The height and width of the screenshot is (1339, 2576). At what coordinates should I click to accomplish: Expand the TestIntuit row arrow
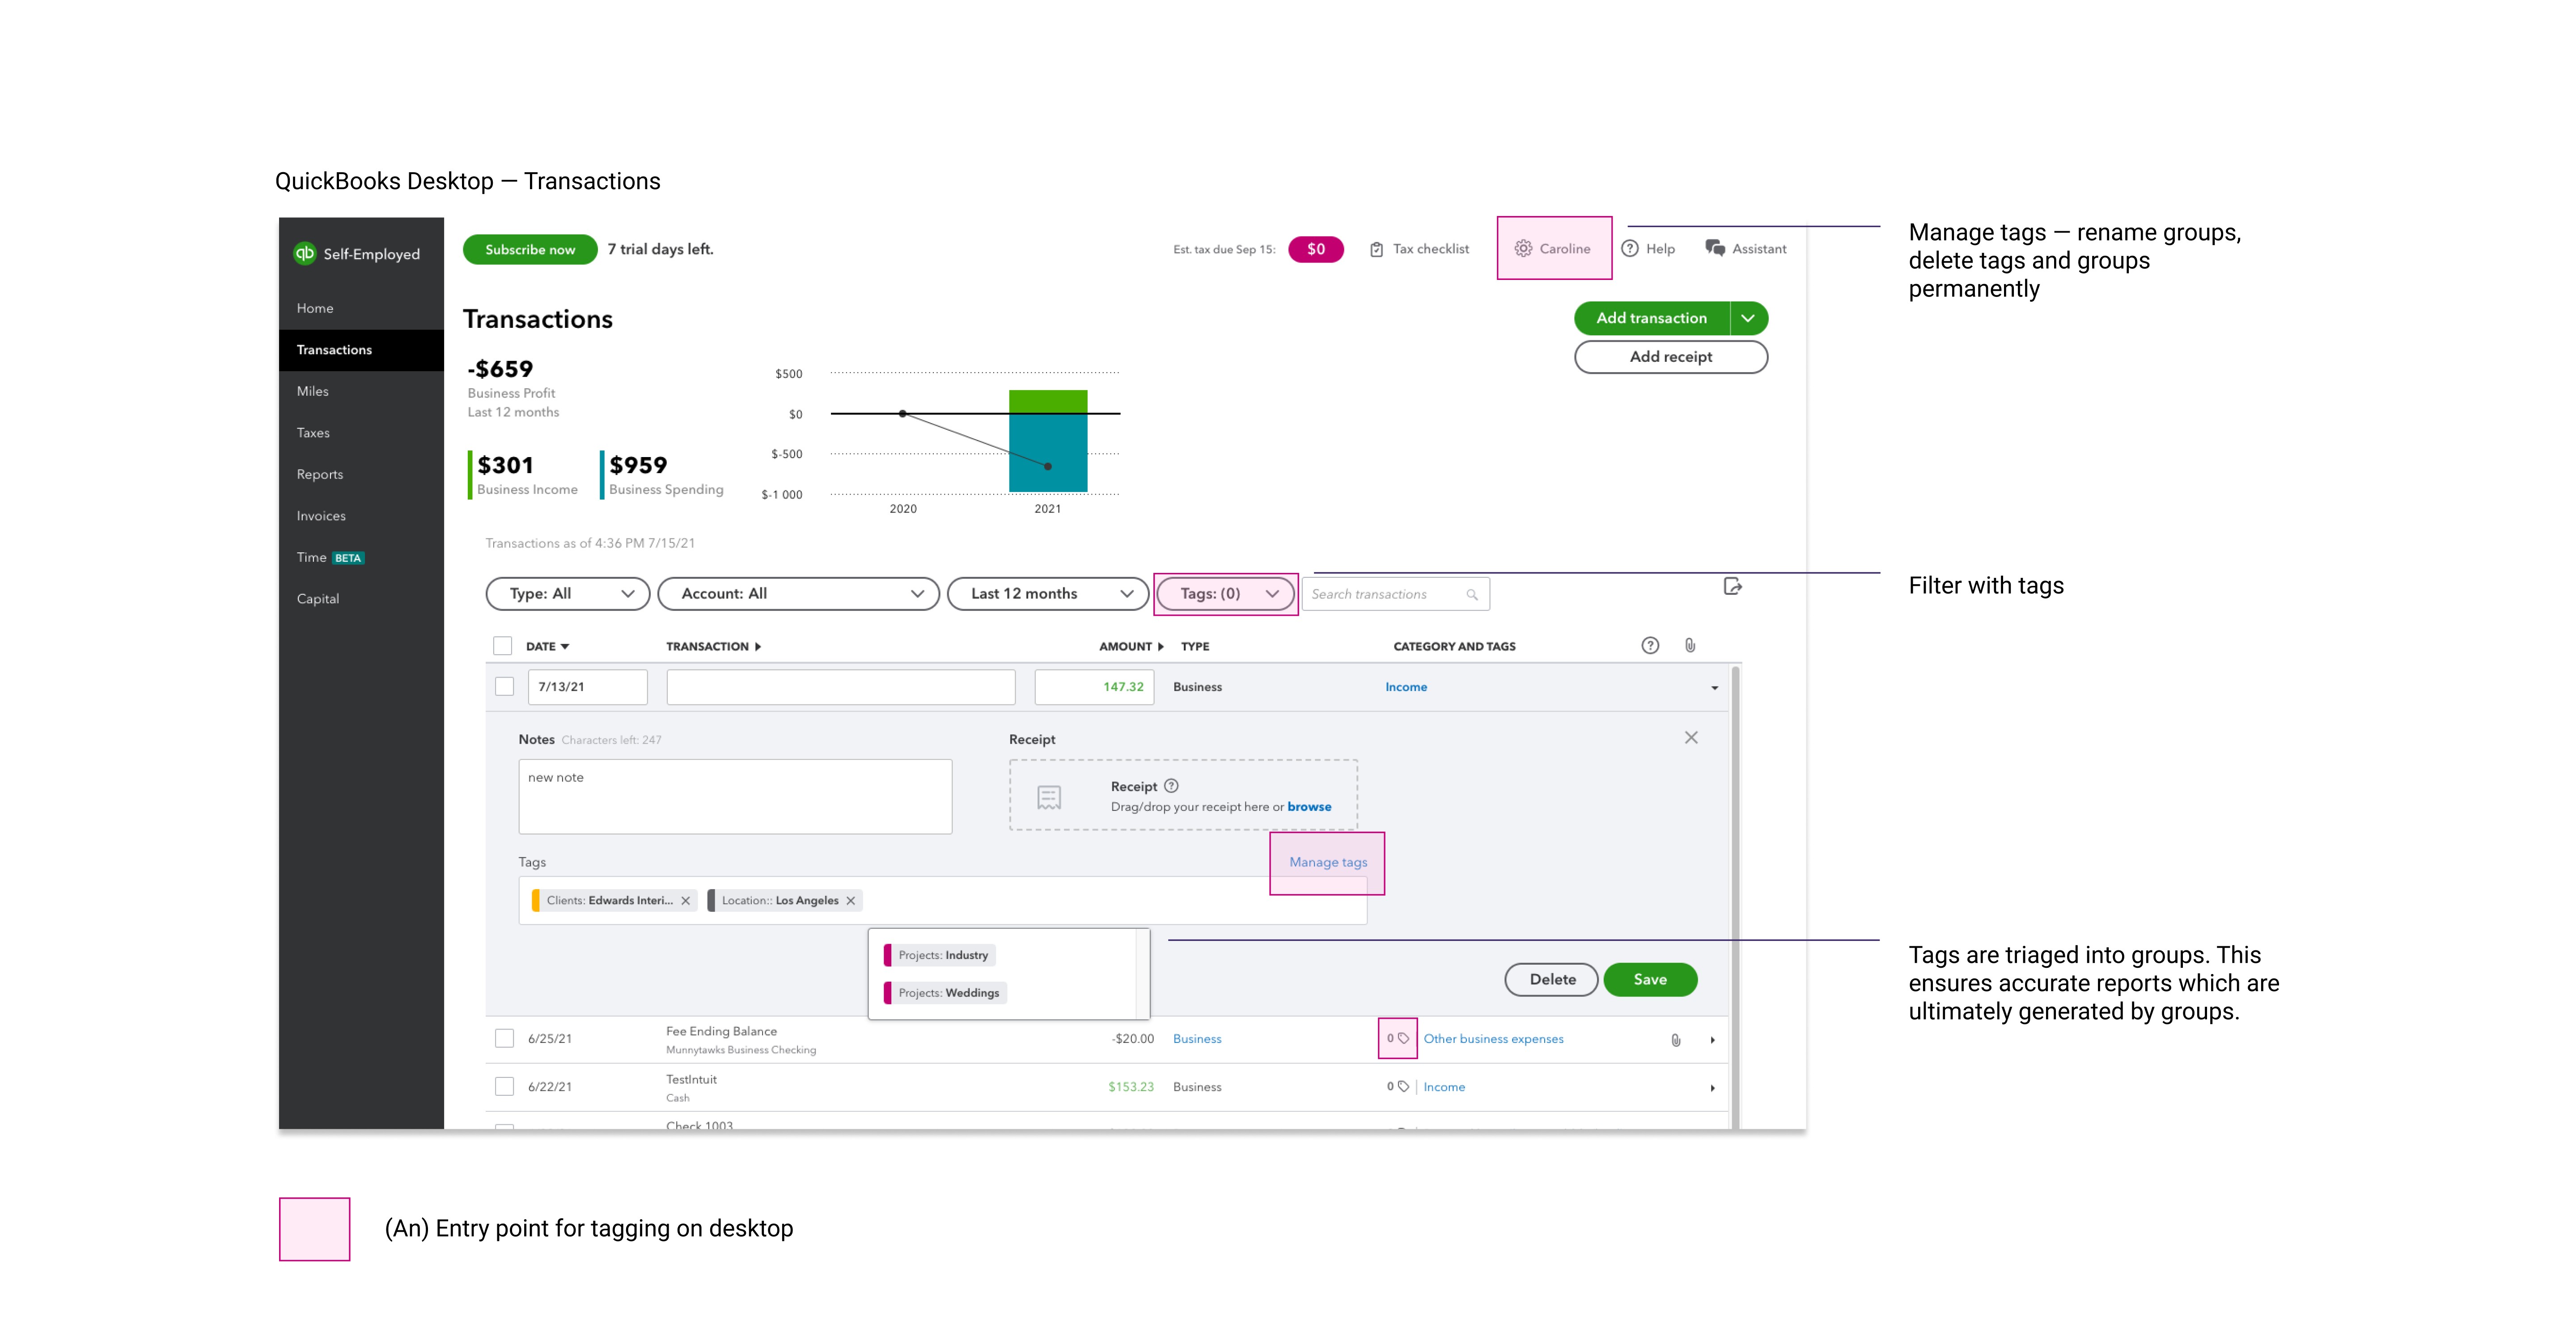click(1713, 1089)
